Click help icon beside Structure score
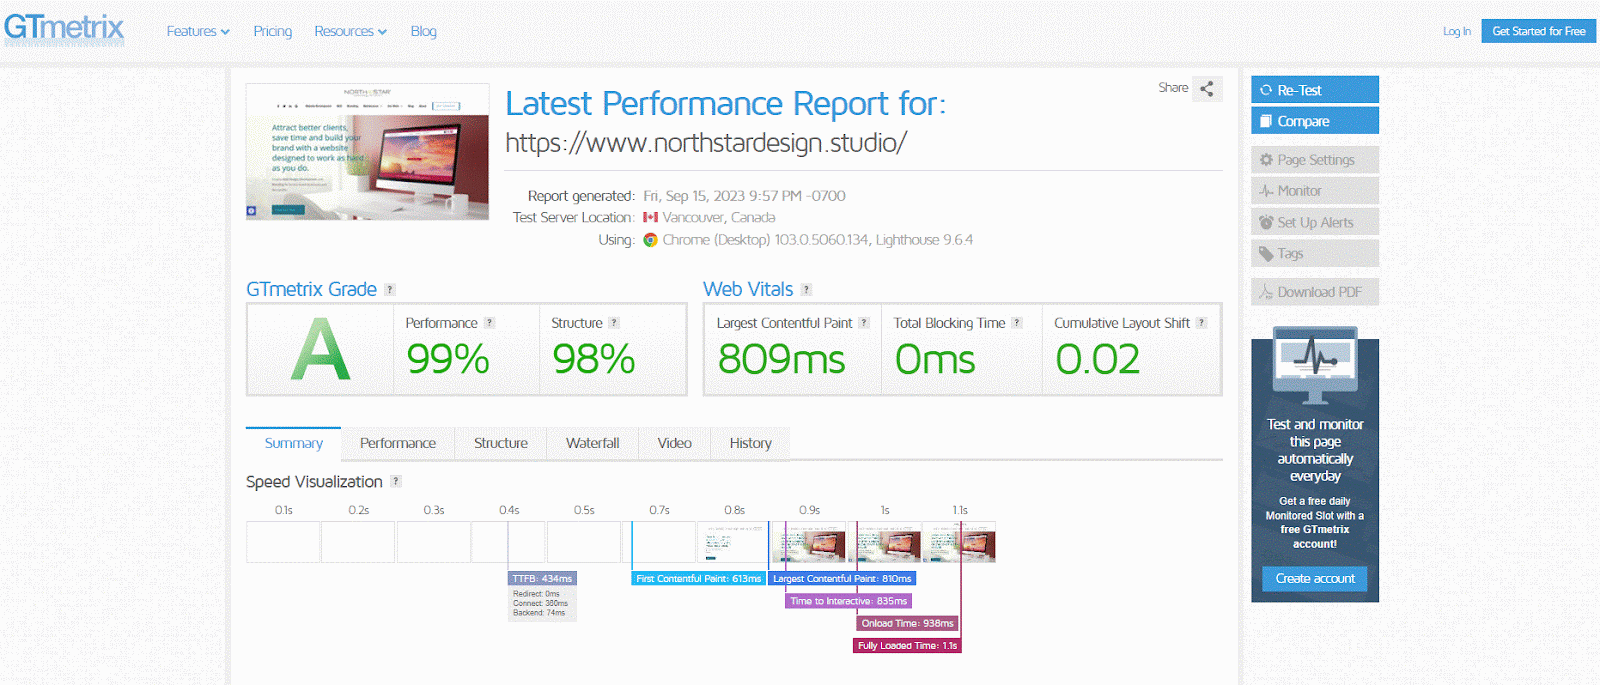This screenshot has height=685, width=1600. [x=614, y=323]
